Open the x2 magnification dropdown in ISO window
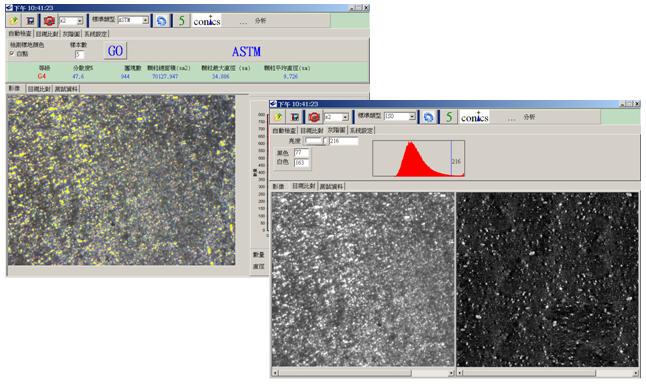Image resolution: width=646 pixels, height=385 pixels. (345, 117)
